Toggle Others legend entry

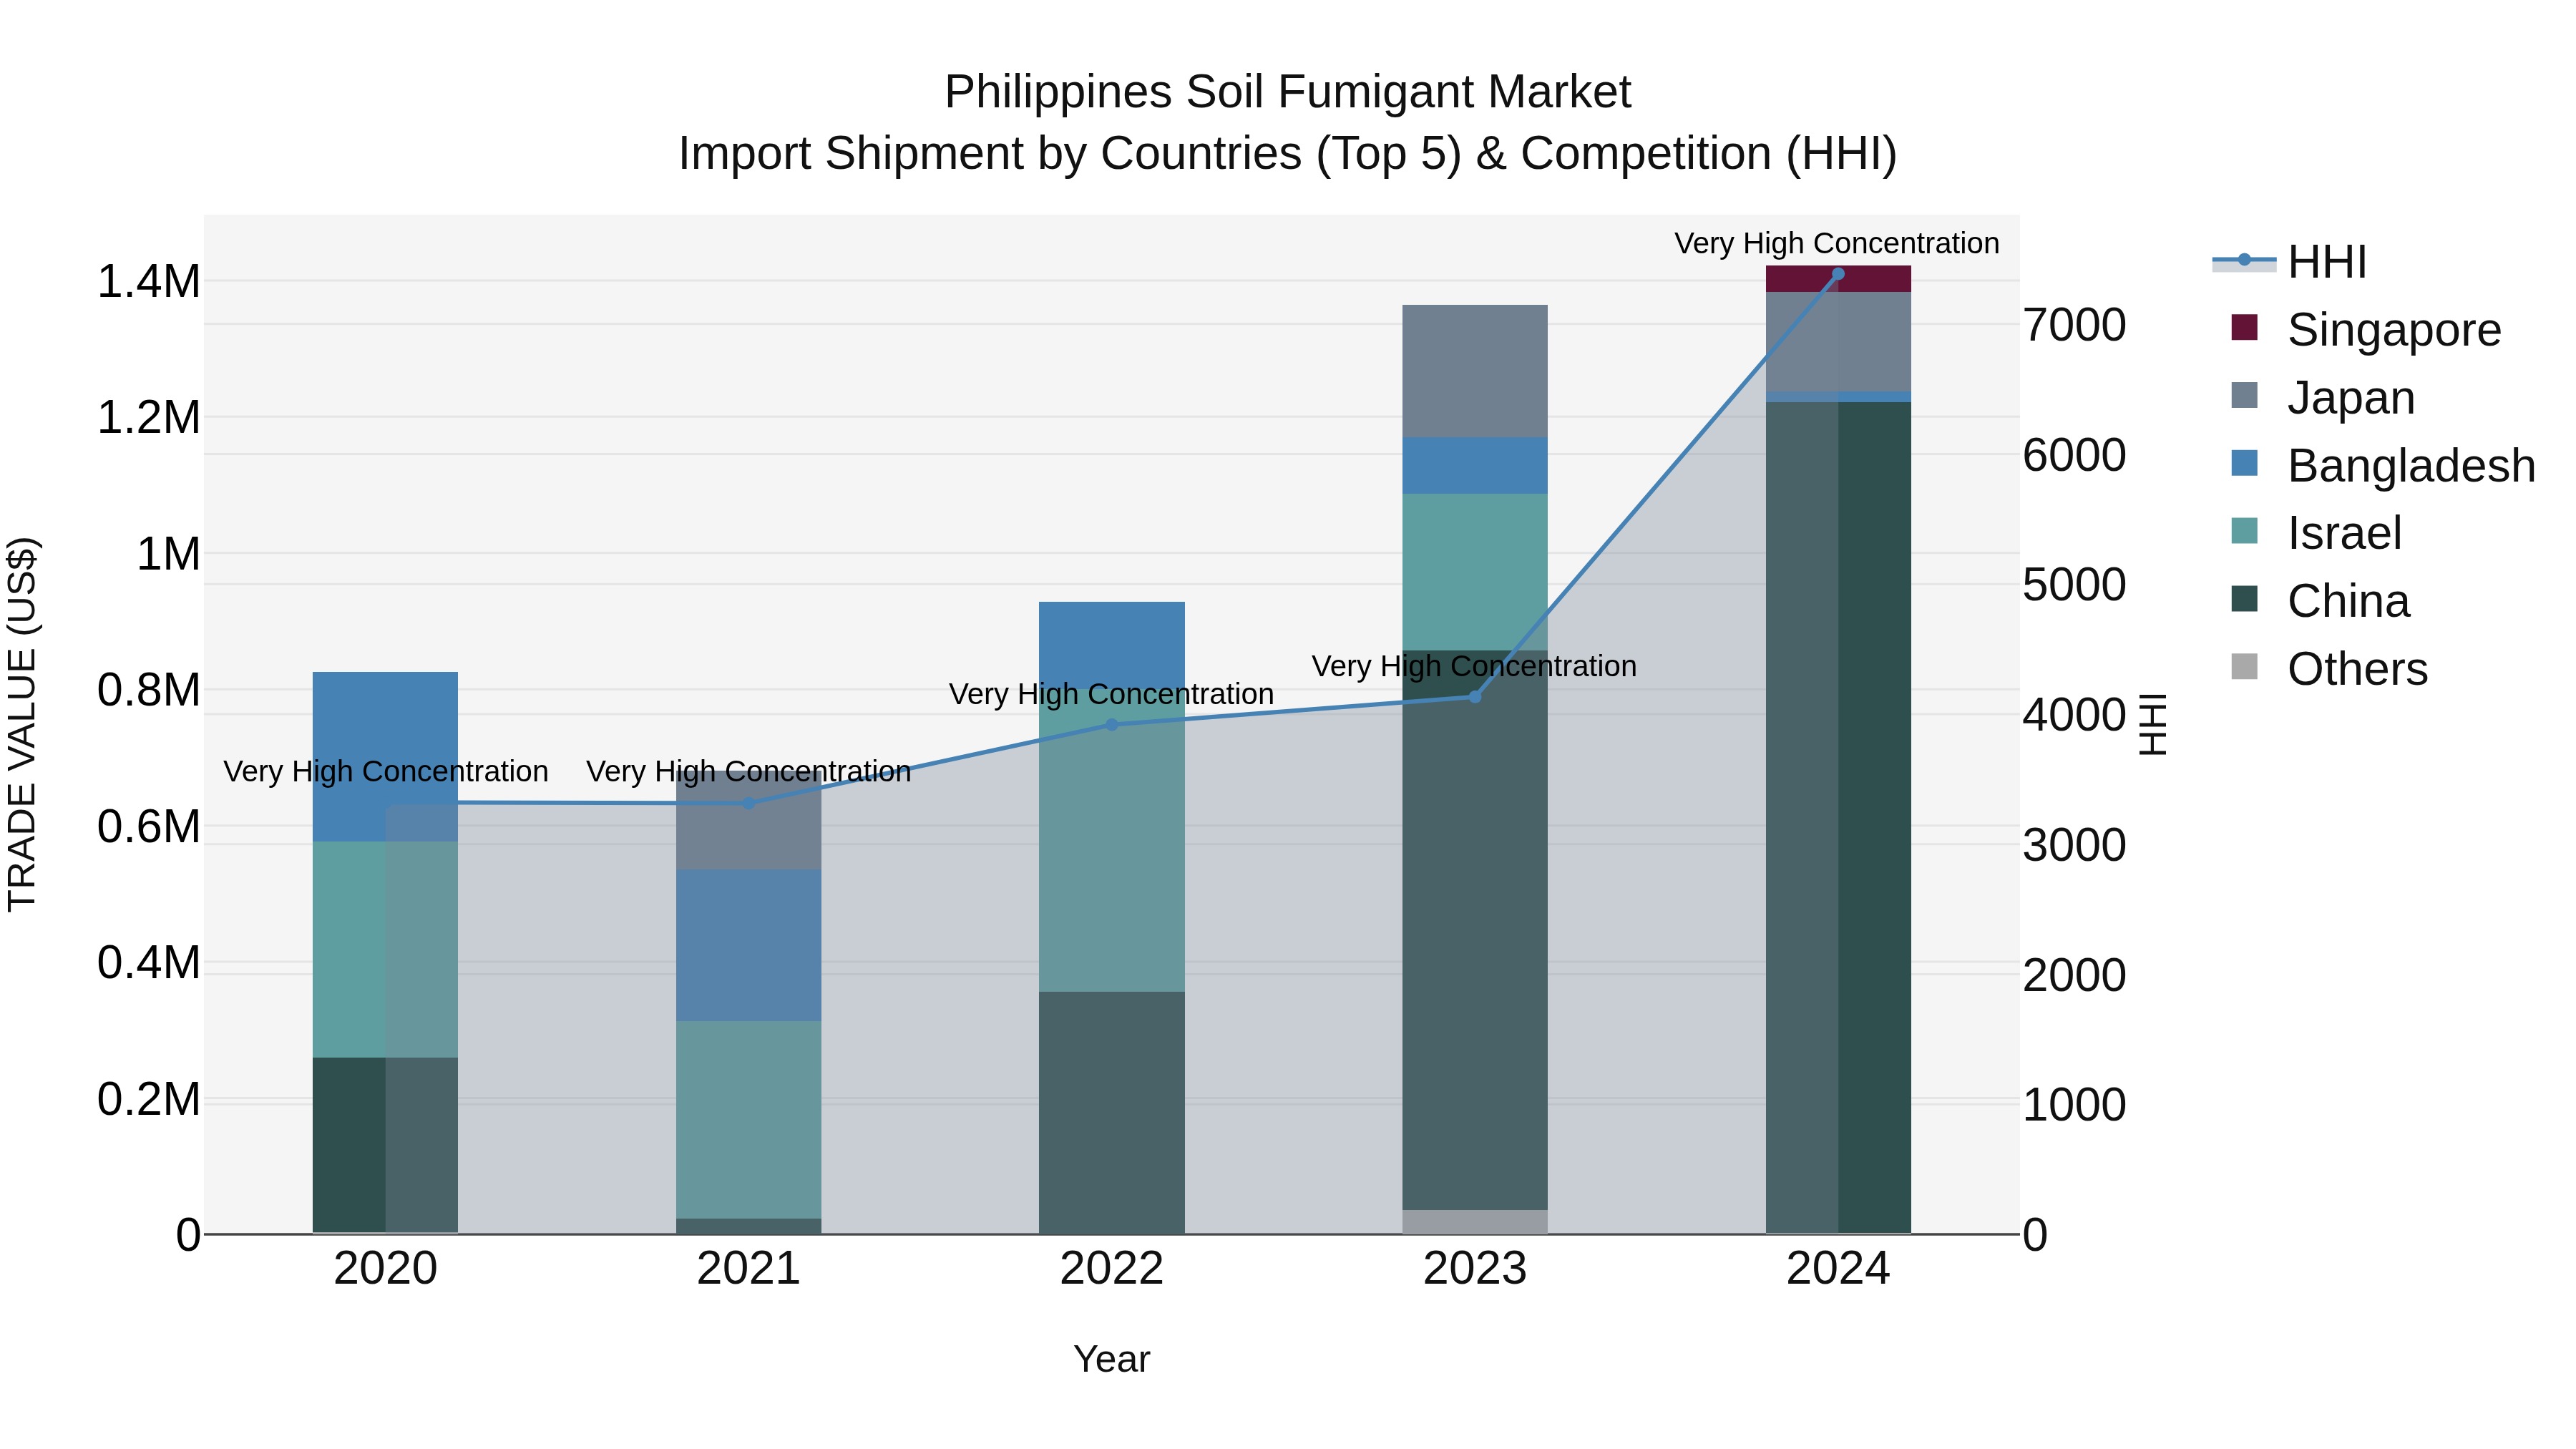[2329, 668]
